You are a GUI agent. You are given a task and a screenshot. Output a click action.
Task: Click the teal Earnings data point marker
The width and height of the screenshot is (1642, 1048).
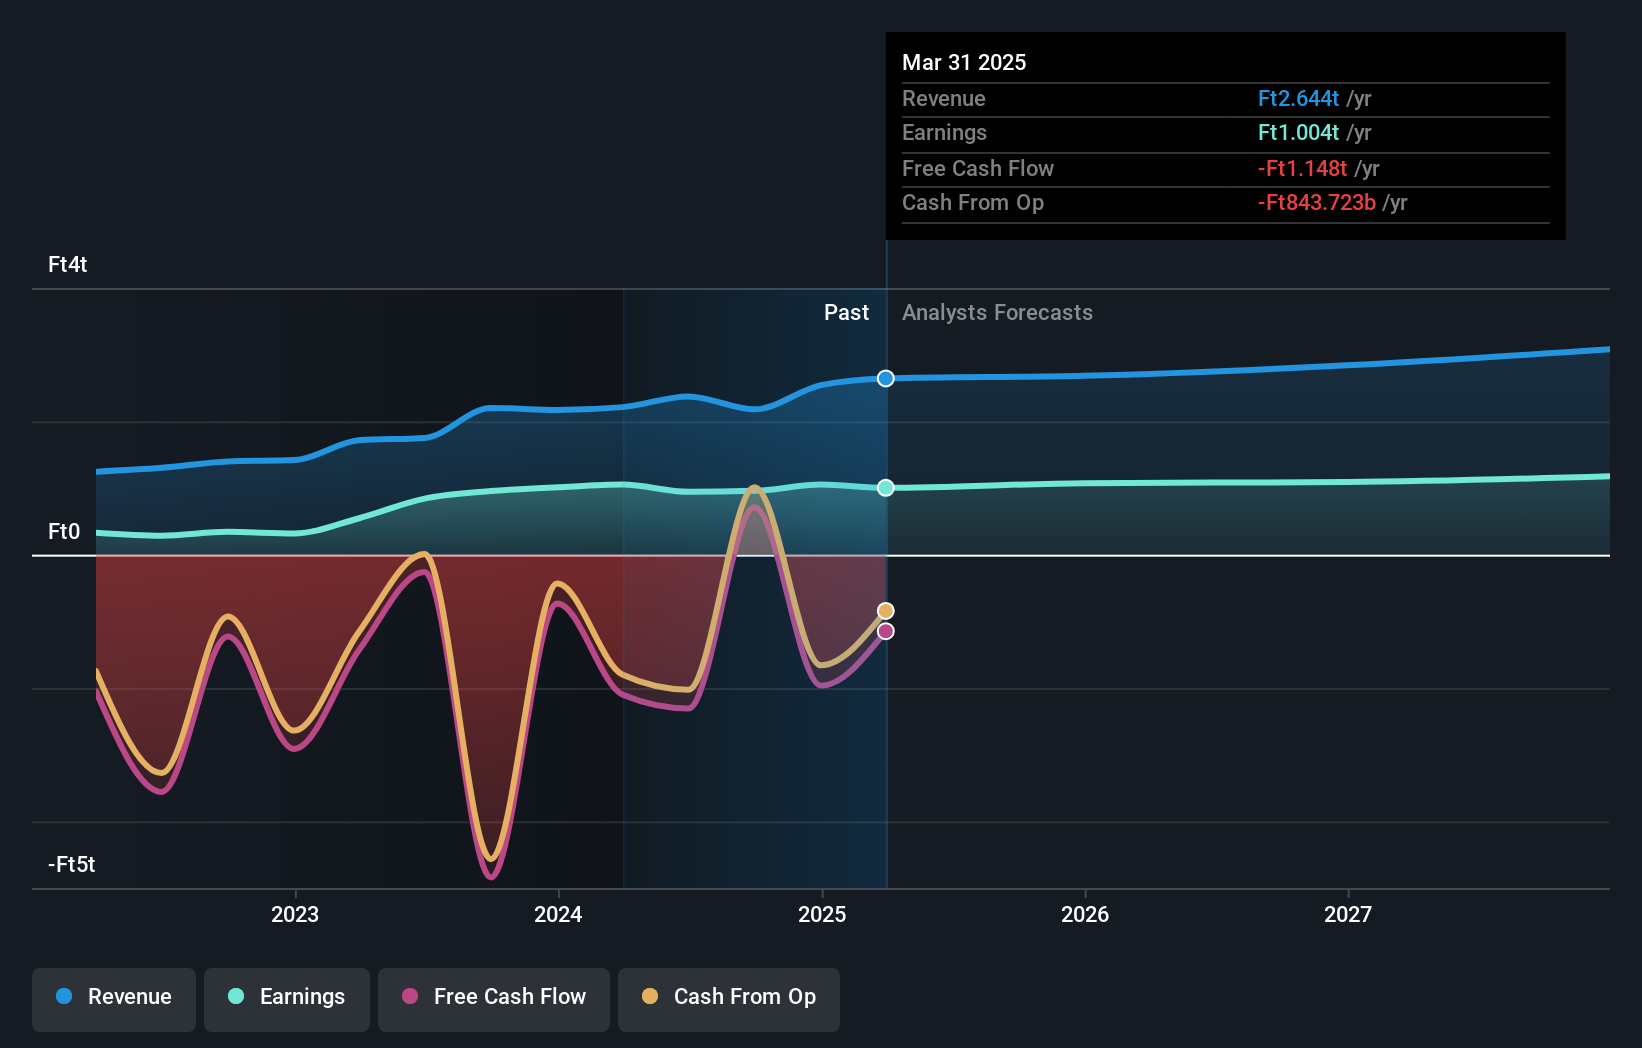click(886, 488)
